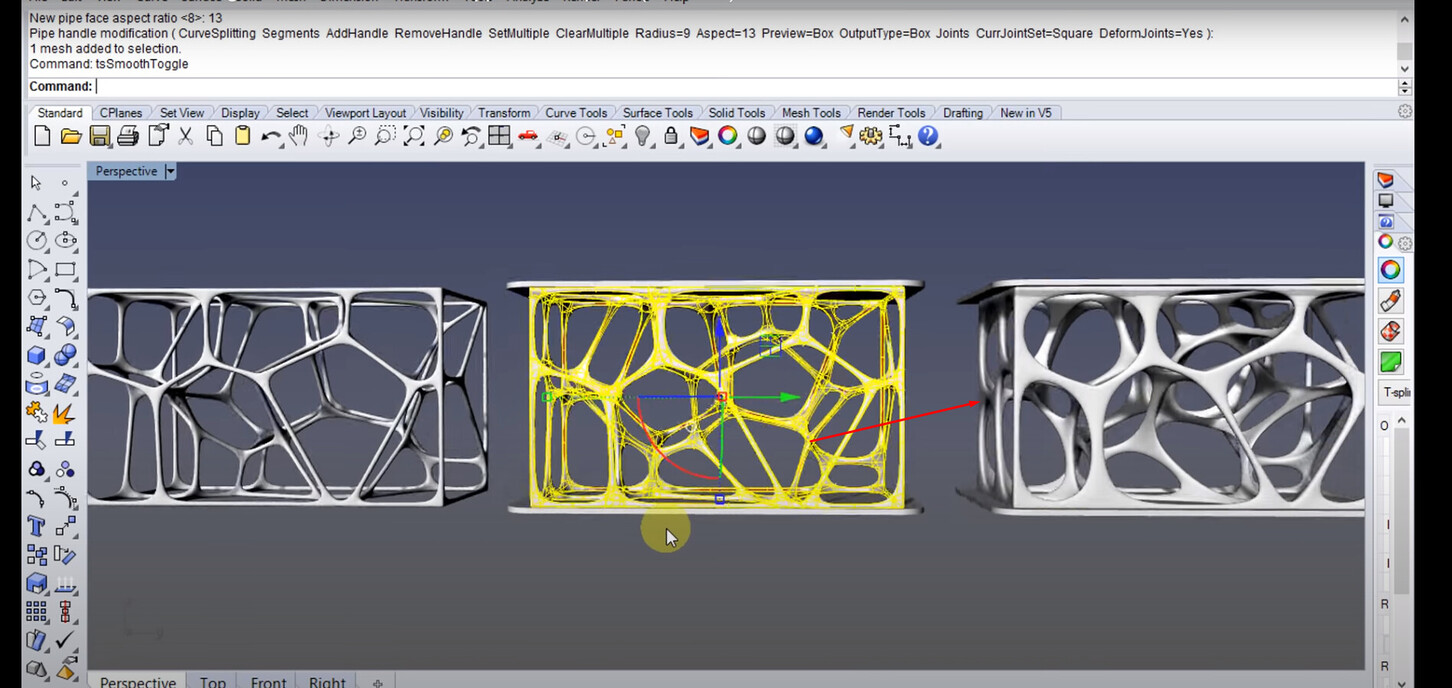Switch to the Mesh Tools tab
Image resolution: width=1452 pixels, height=688 pixels.
tap(811, 113)
